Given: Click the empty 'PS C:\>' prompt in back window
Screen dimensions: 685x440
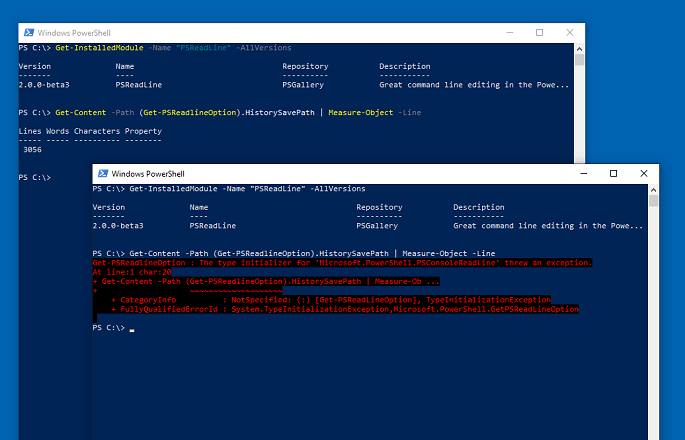Looking at the screenshot, I should 35,177.
